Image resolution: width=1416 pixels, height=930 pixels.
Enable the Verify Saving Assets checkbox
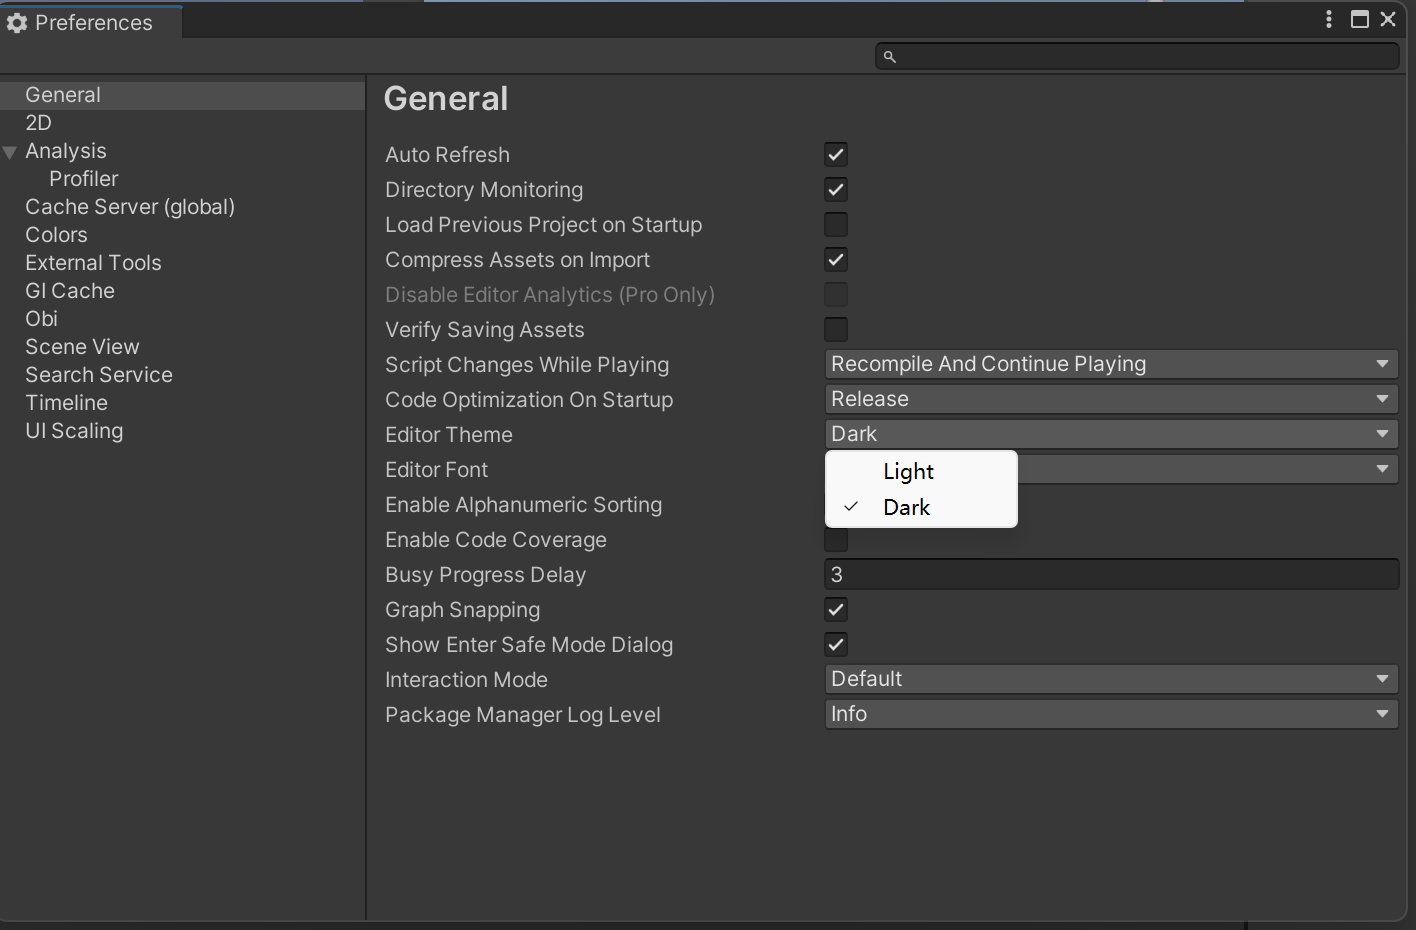pyautogui.click(x=836, y=330)
